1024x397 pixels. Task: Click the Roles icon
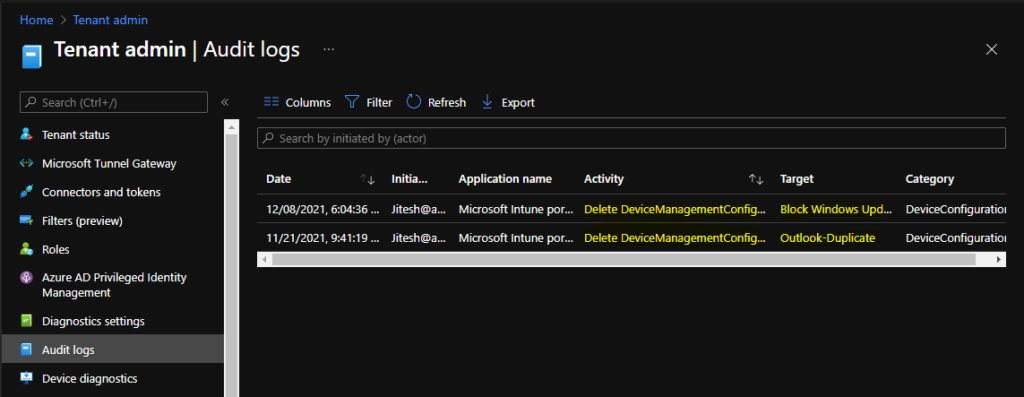pos(26,249)
